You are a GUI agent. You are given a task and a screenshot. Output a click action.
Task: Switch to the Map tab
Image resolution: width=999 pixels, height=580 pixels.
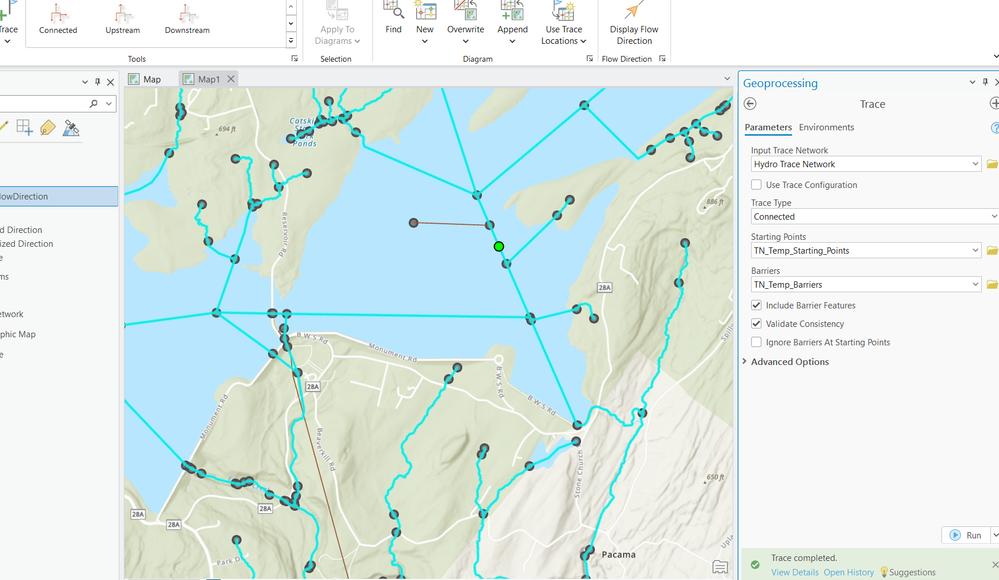pos(145,80)
